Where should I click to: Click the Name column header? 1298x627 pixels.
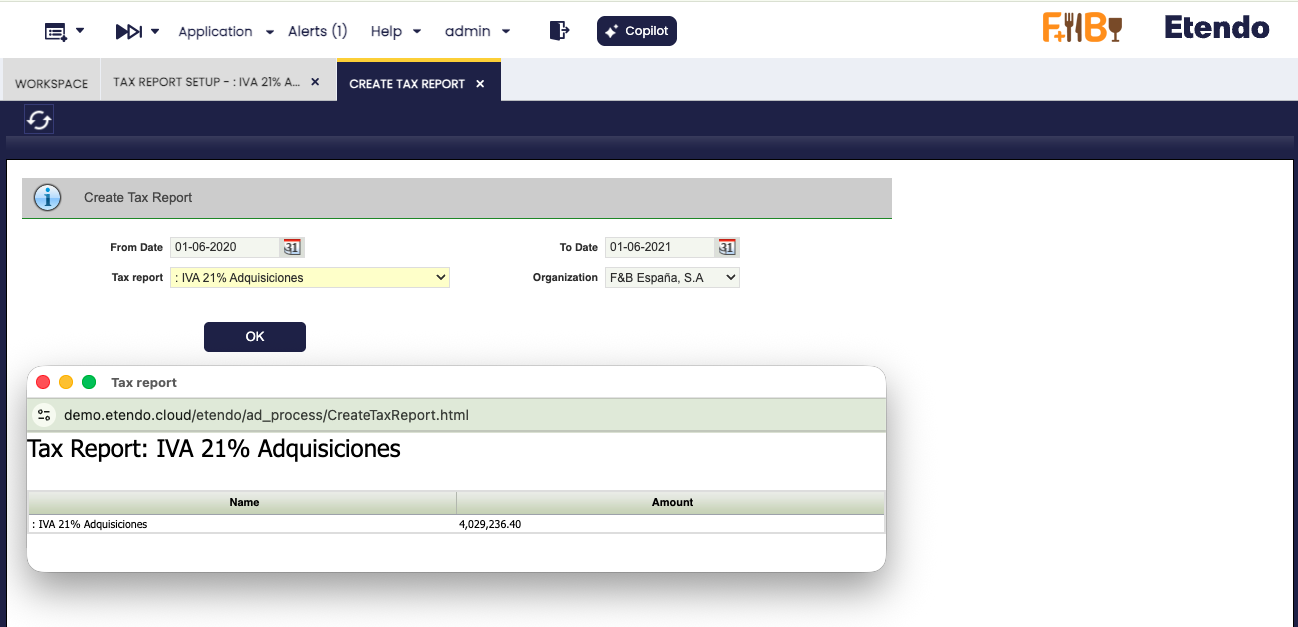243,502
